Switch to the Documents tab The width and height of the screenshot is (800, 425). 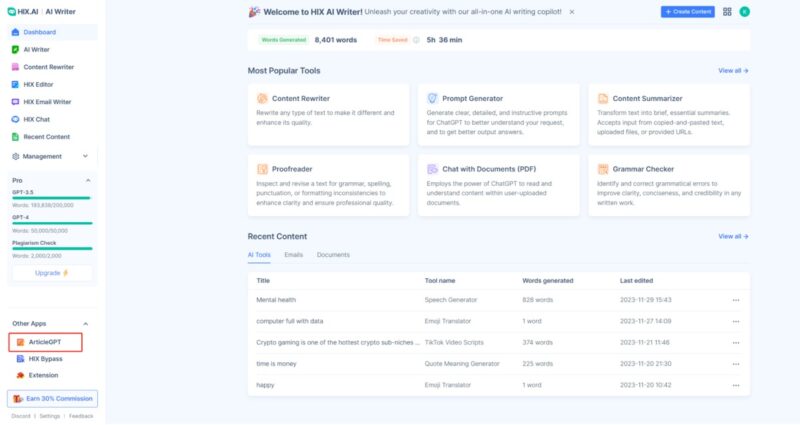[x=333, y=255]
